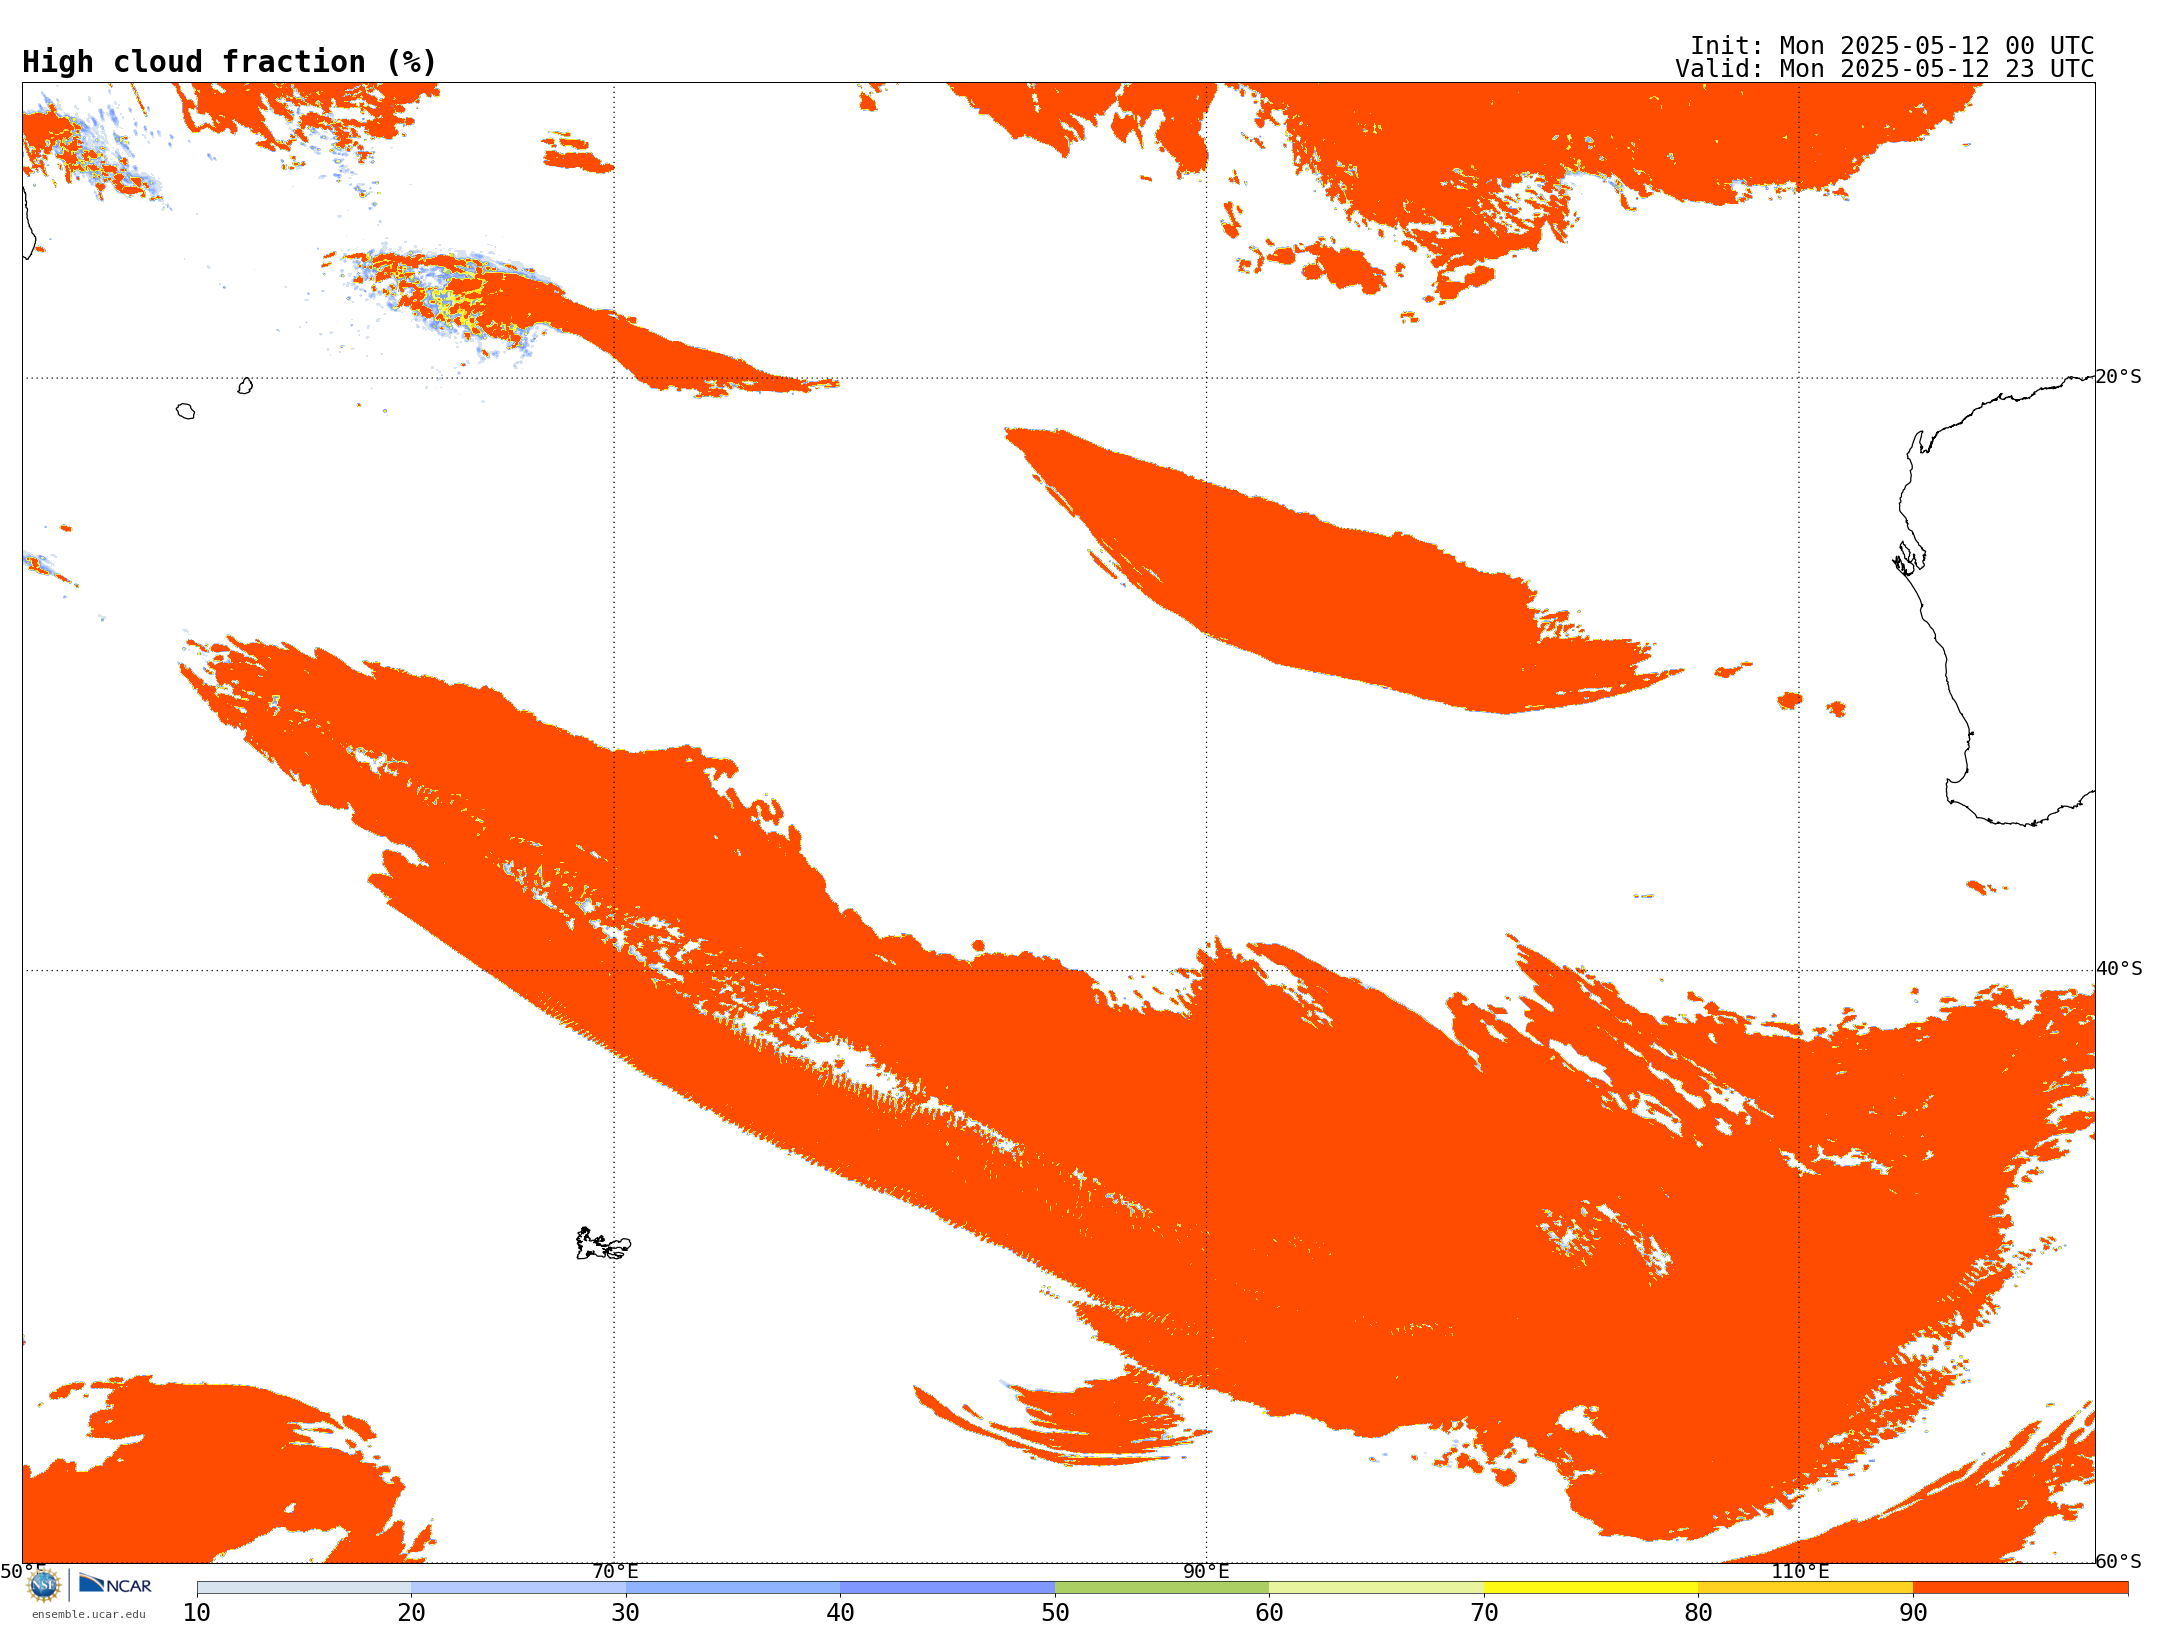Select the Valid: Mon 2025-05-12 23 UTC text
2160x1626 pixels.
1884,69
